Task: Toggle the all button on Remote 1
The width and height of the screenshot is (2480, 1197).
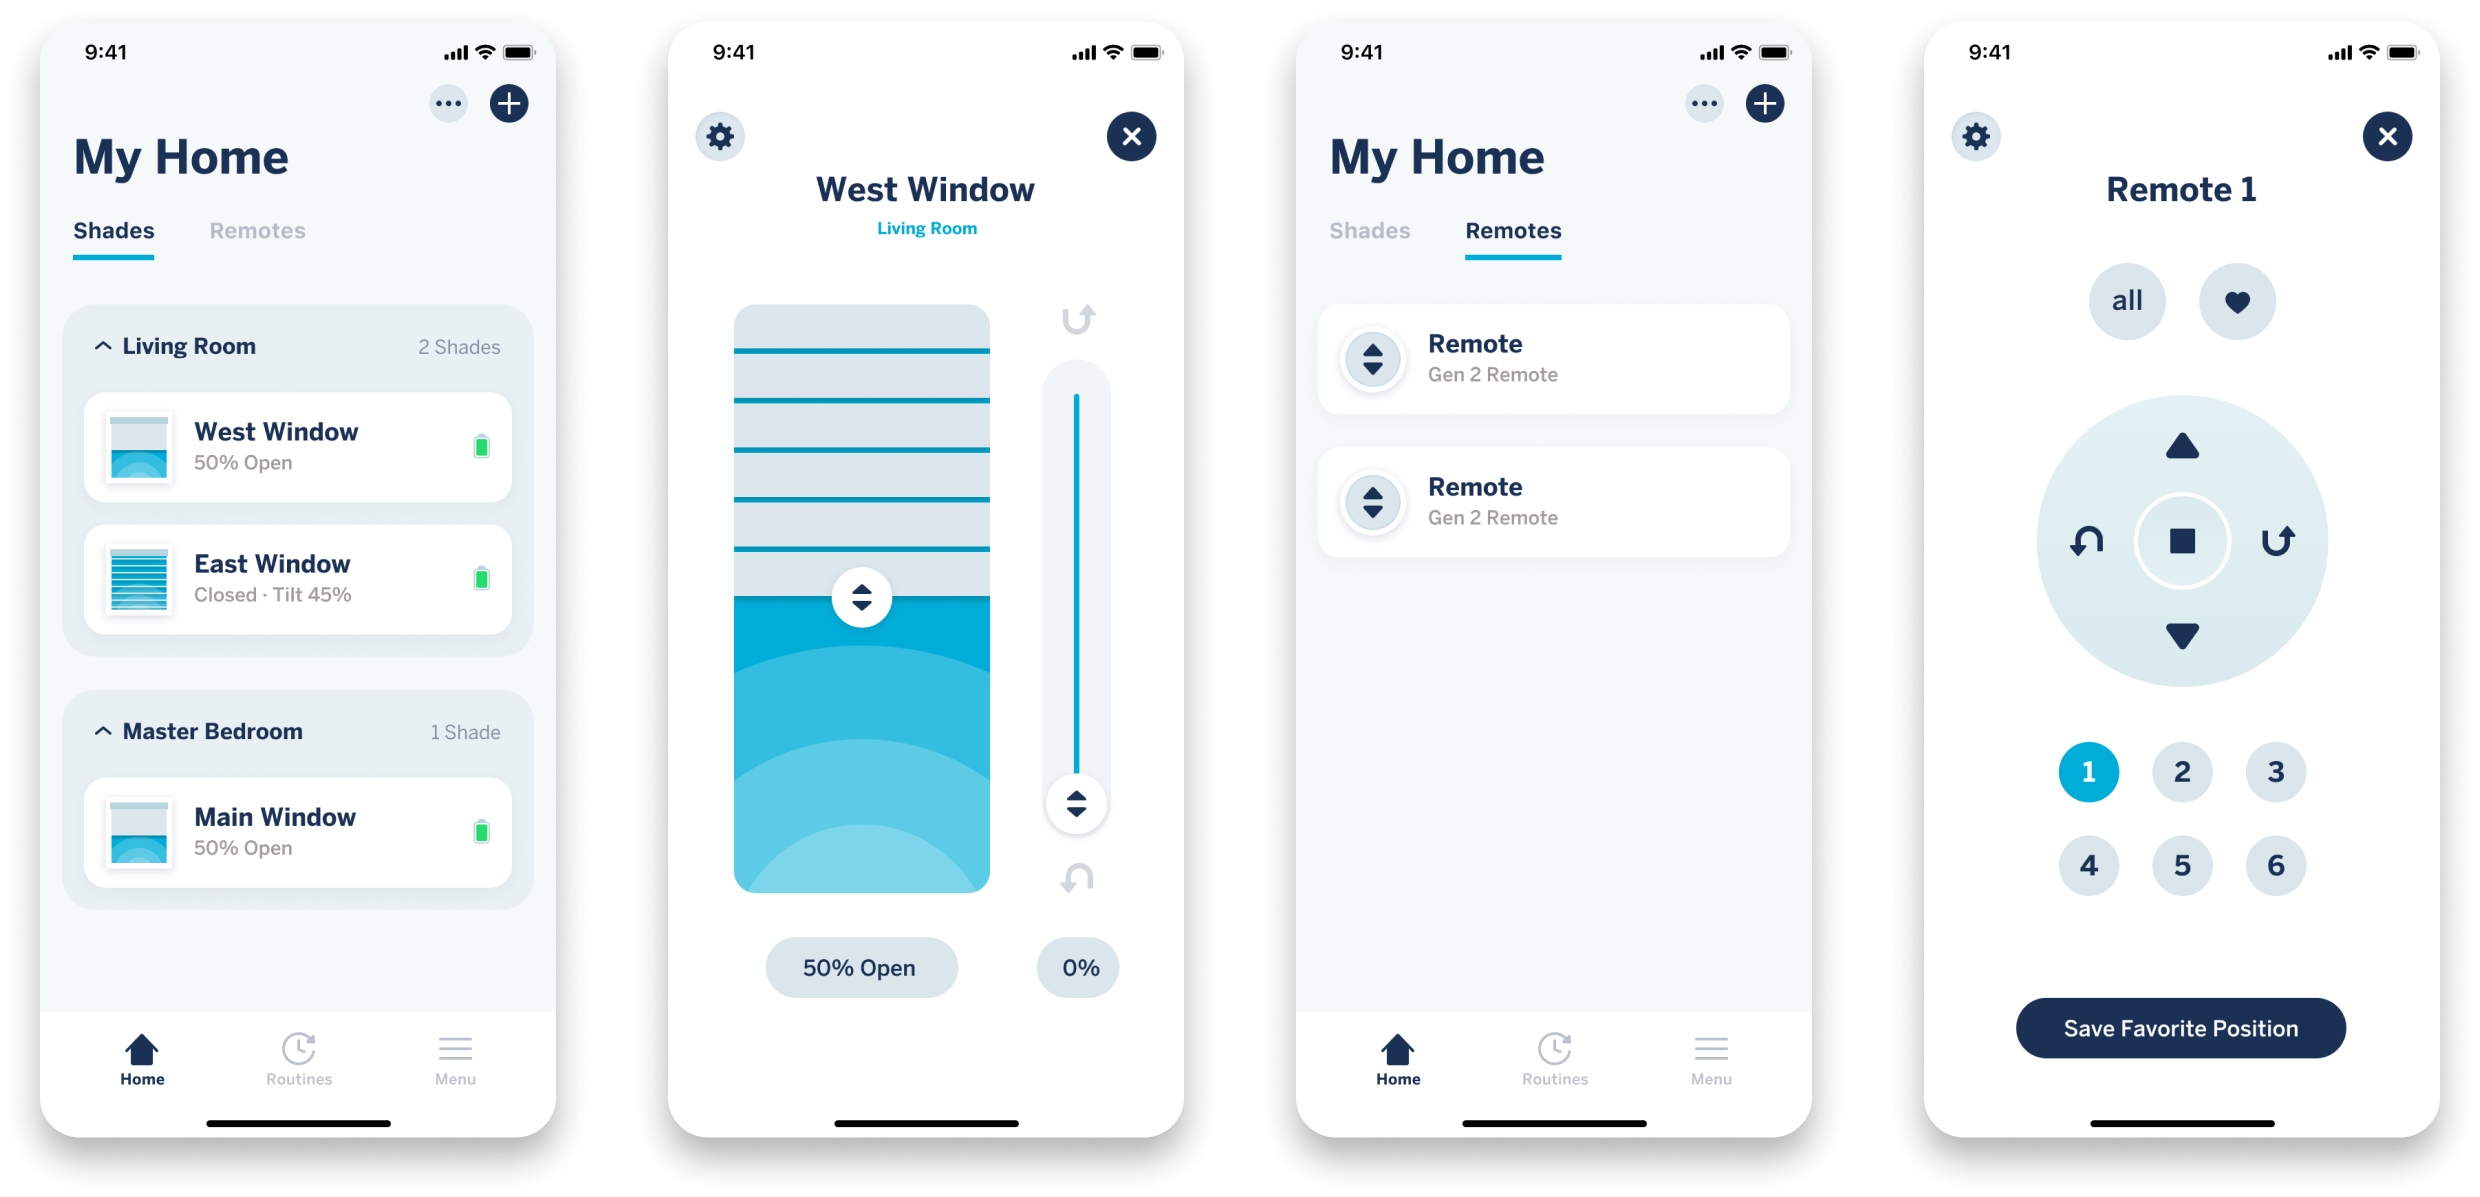Action: coord(2123,300)
